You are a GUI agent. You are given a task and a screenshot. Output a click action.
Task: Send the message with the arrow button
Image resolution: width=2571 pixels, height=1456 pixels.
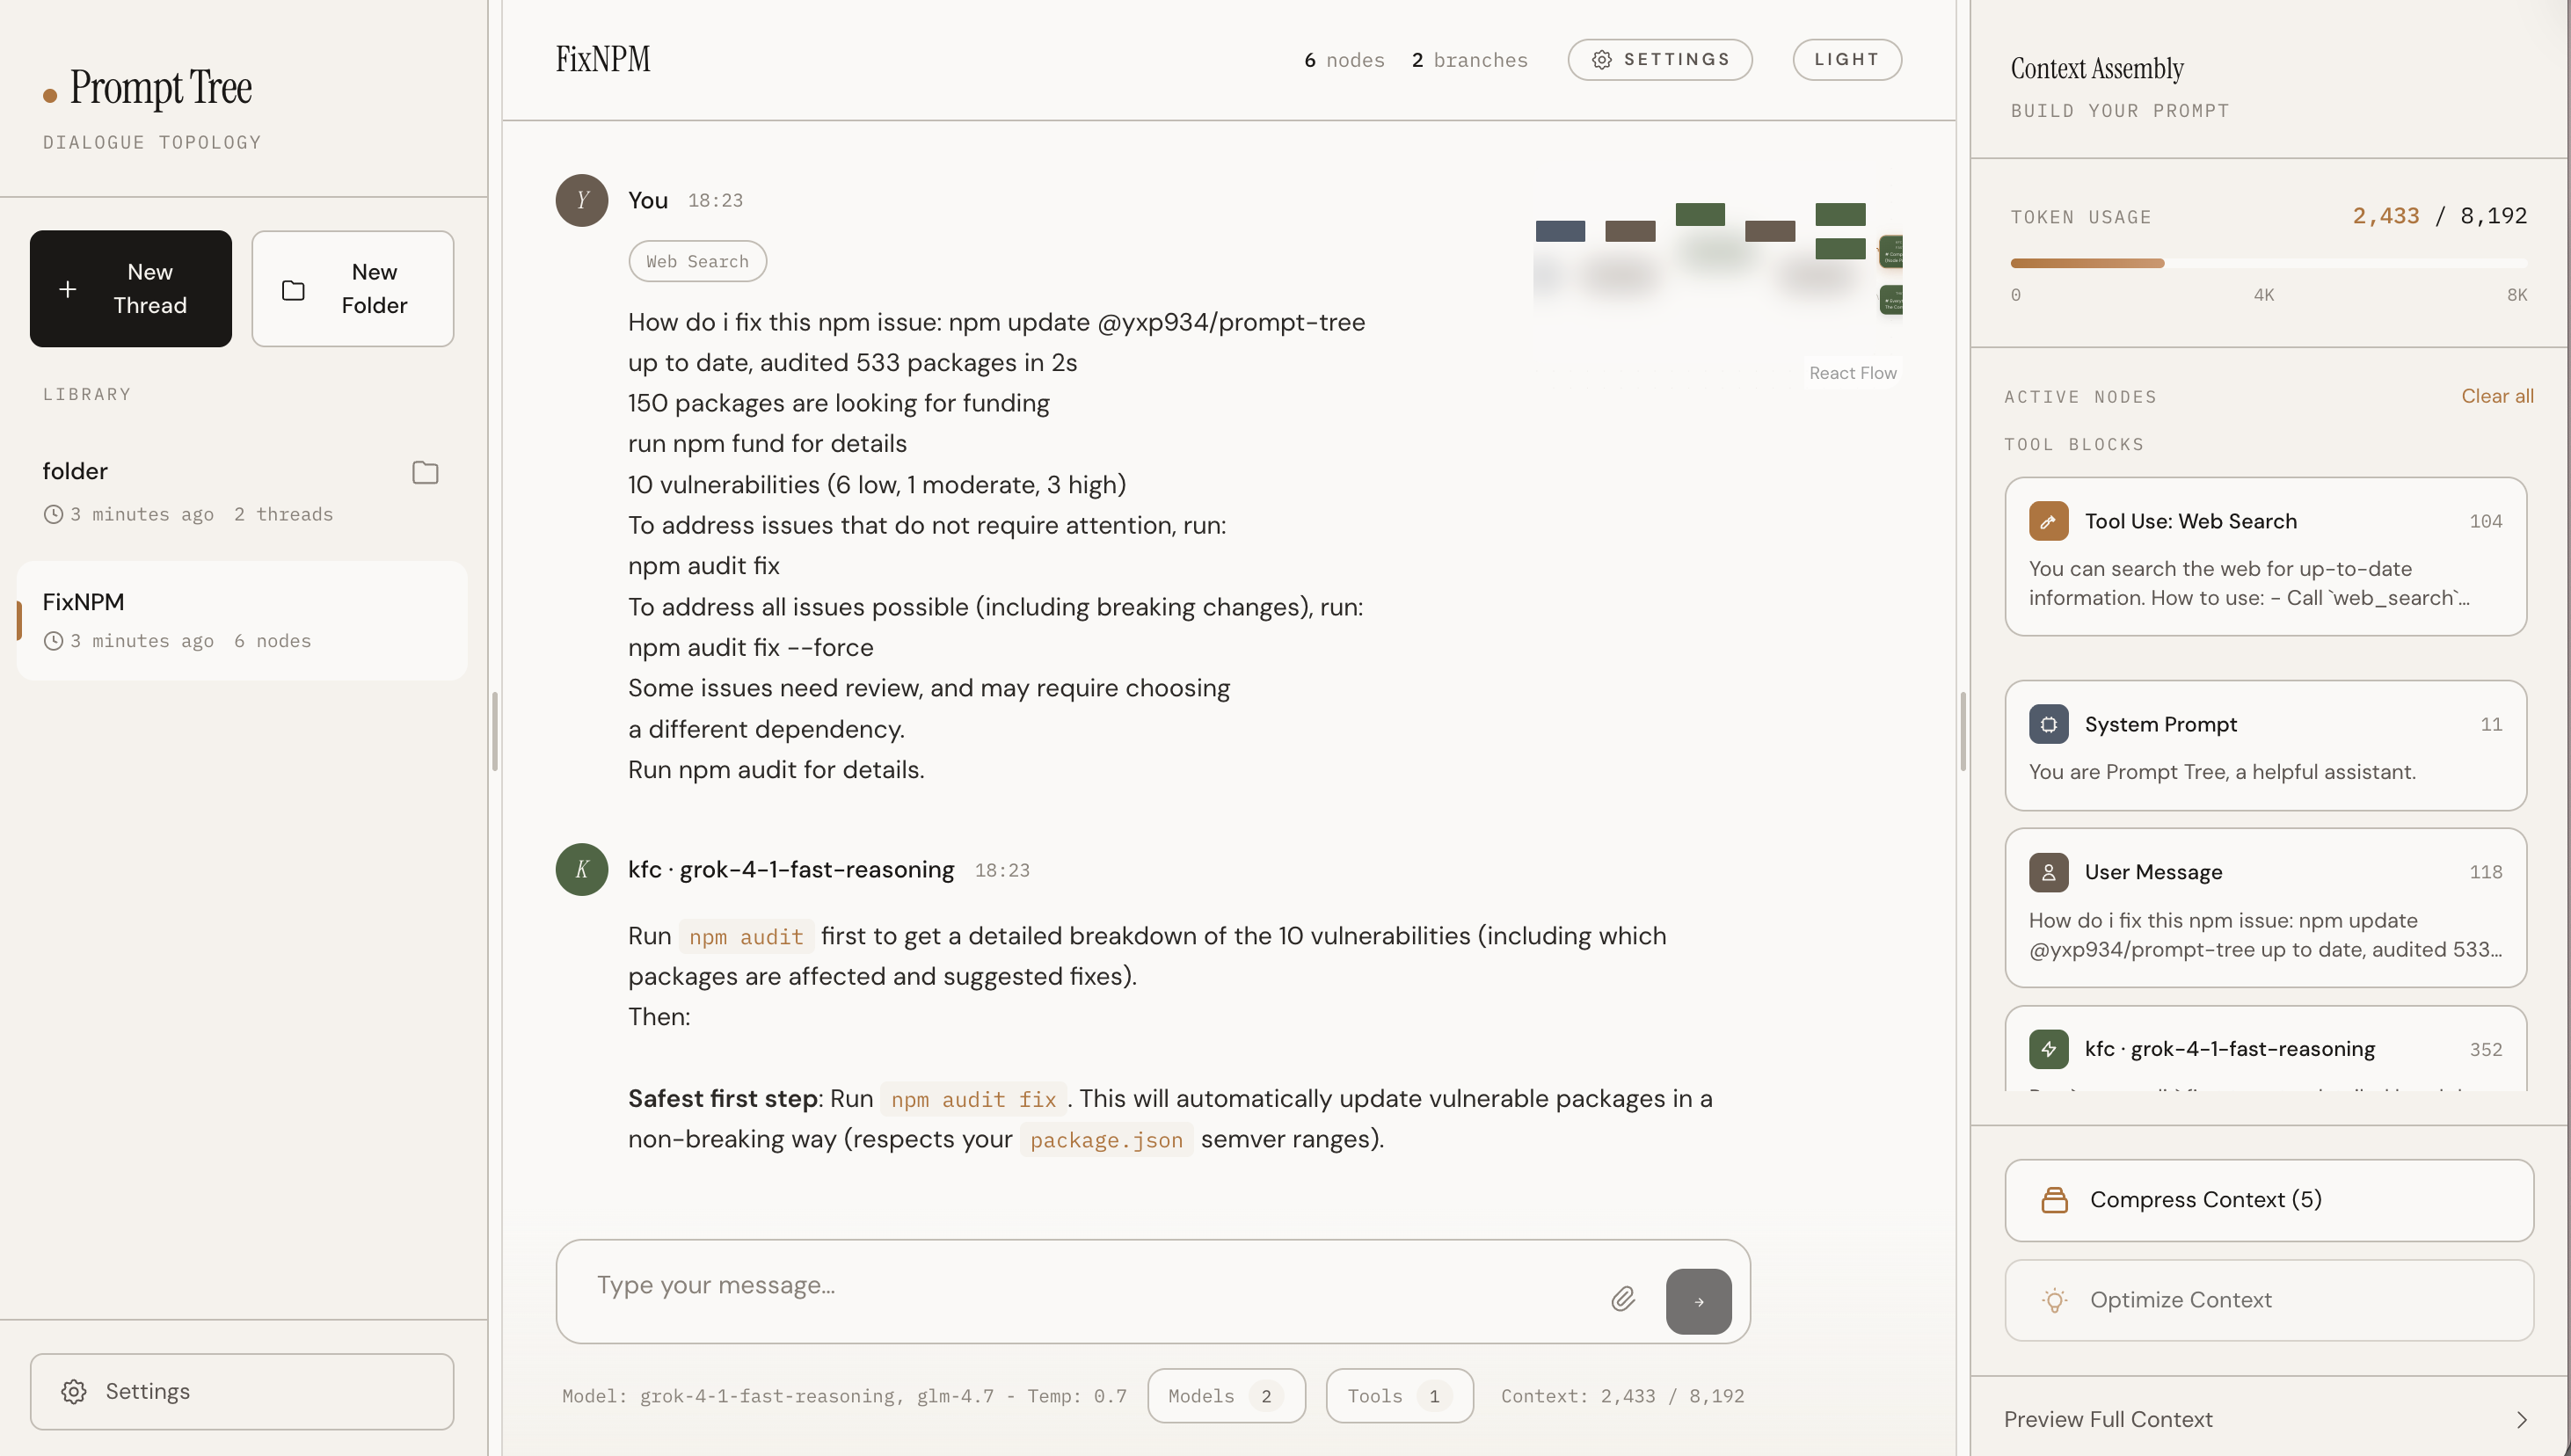coord(1698,1301)
